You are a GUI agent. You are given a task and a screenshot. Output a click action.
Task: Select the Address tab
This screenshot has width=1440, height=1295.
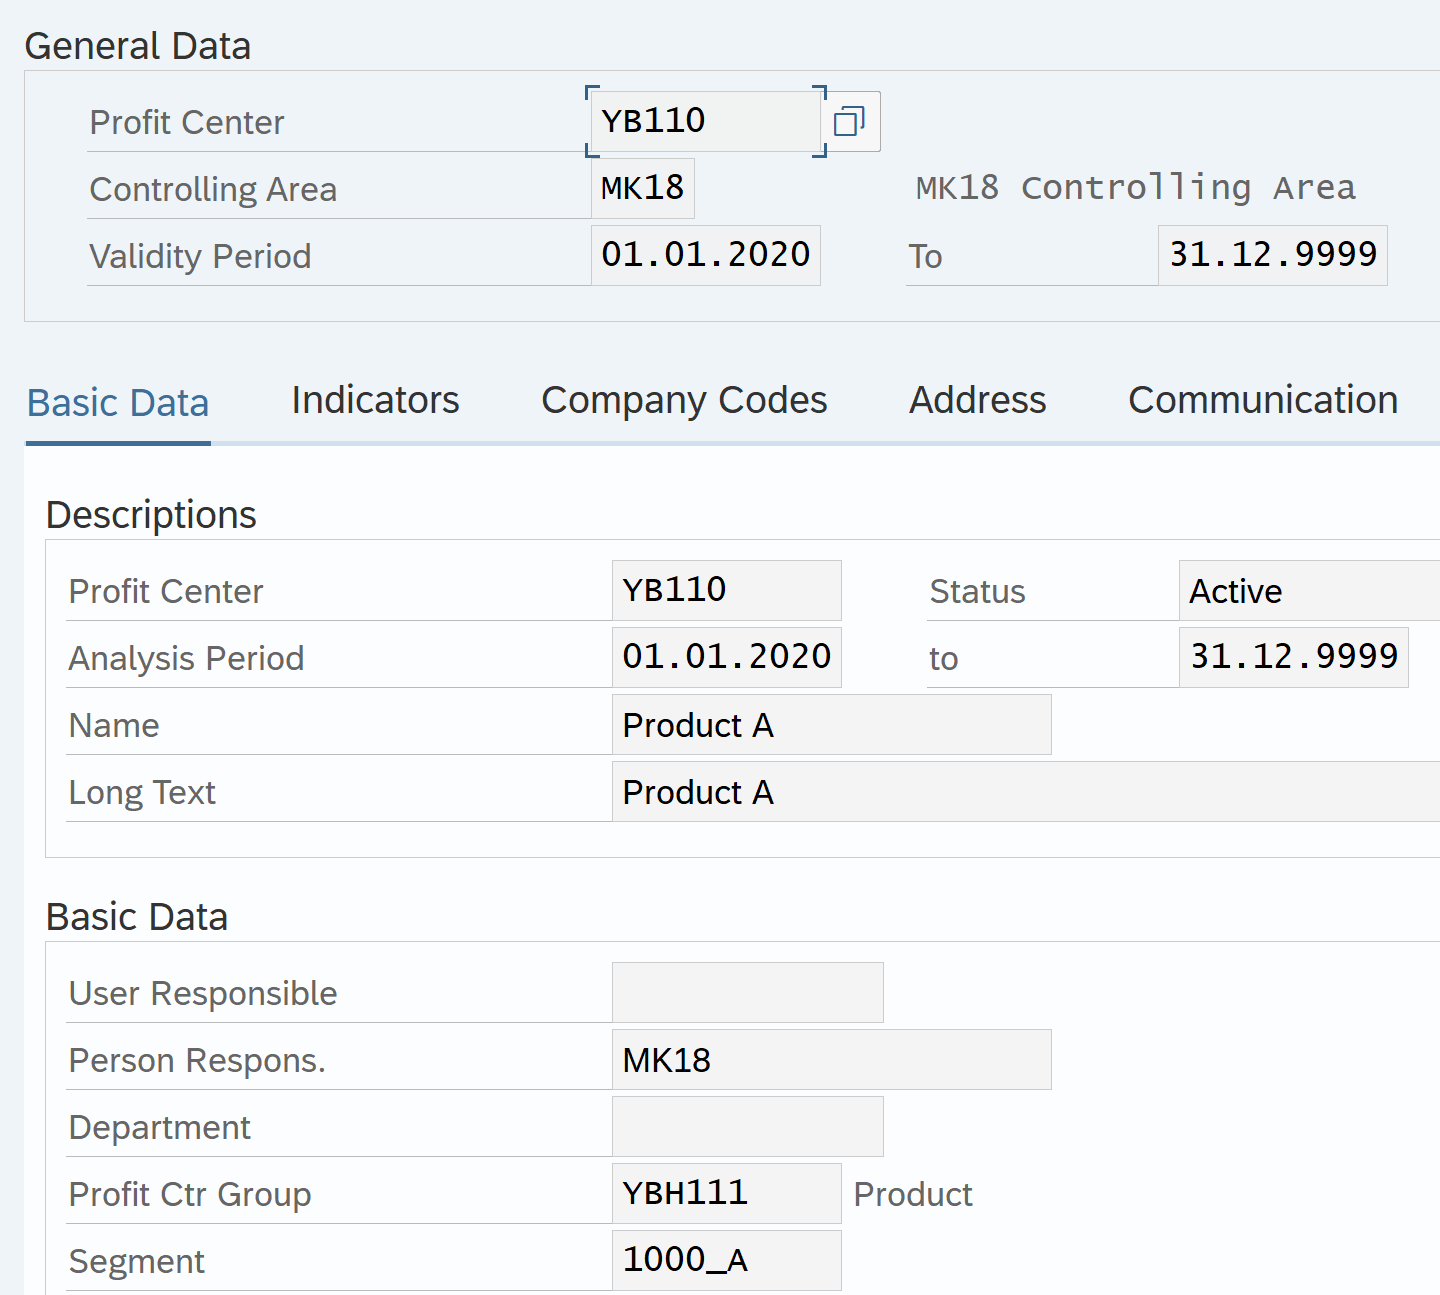tap(977, 400)
